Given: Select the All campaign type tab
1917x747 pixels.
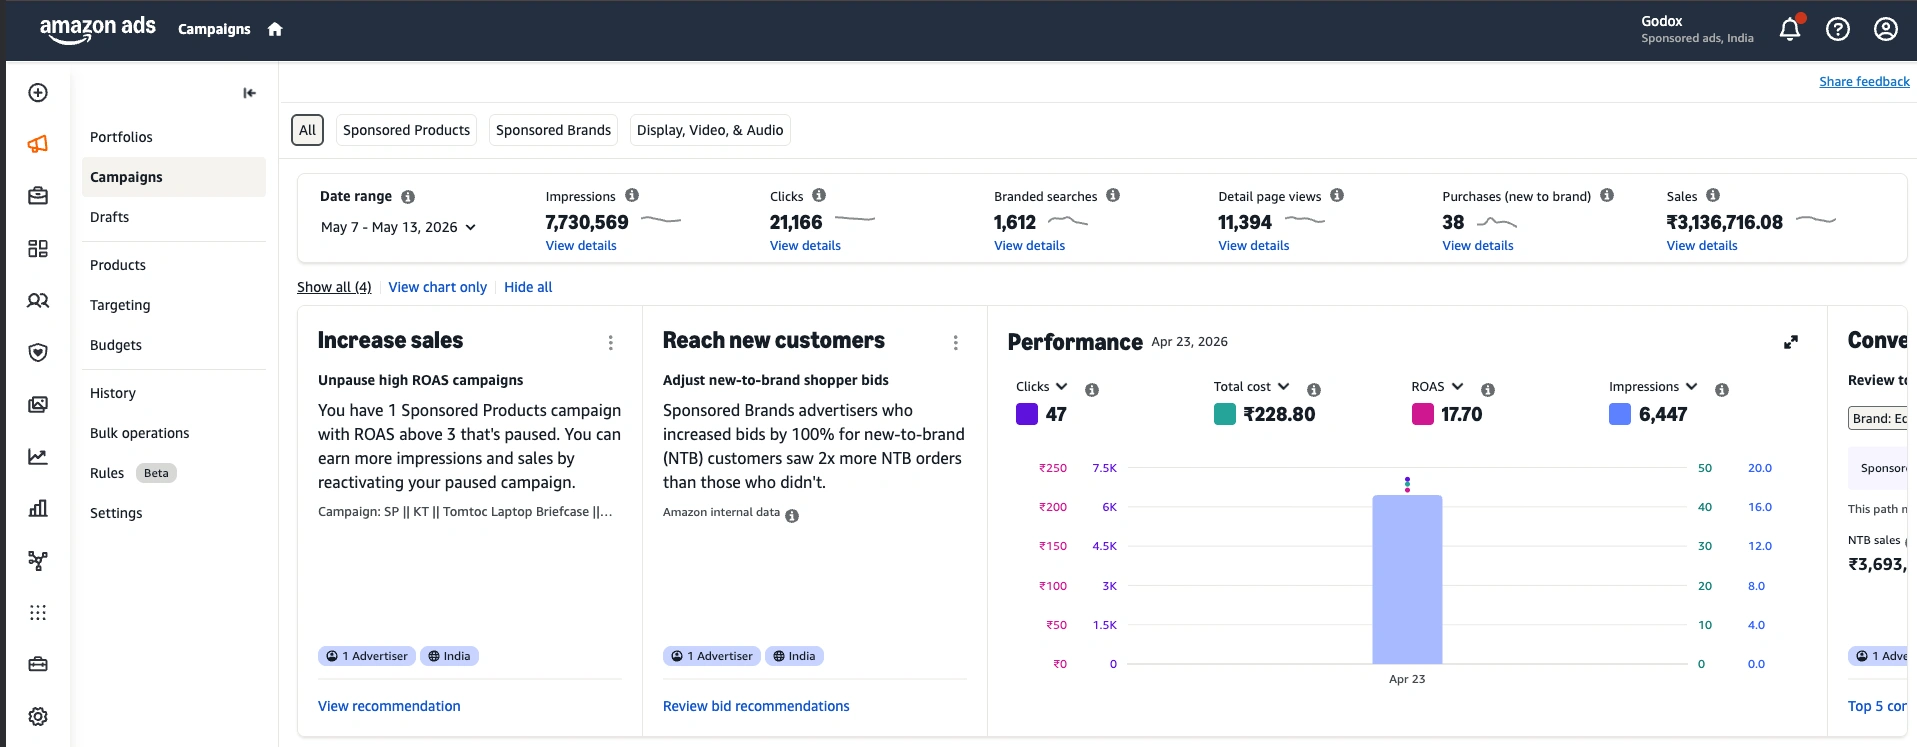Looking at the screenshot, I should [308, 130].
